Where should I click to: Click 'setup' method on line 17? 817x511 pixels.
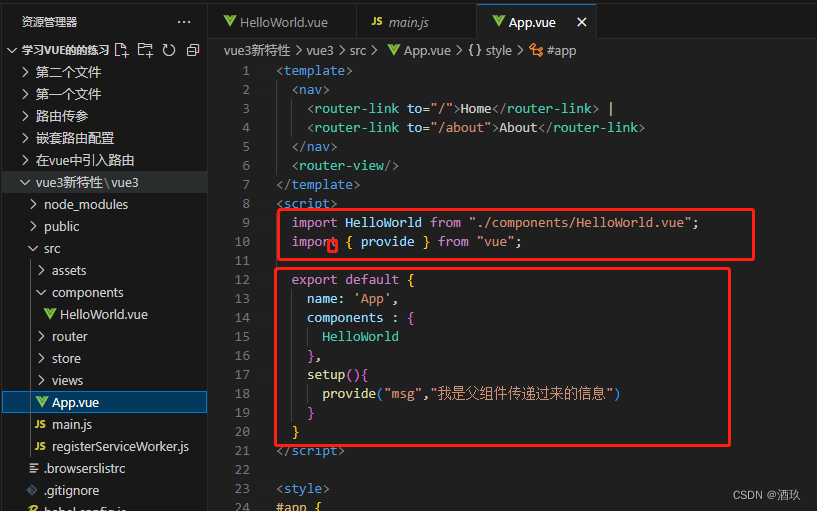(326, 375)
